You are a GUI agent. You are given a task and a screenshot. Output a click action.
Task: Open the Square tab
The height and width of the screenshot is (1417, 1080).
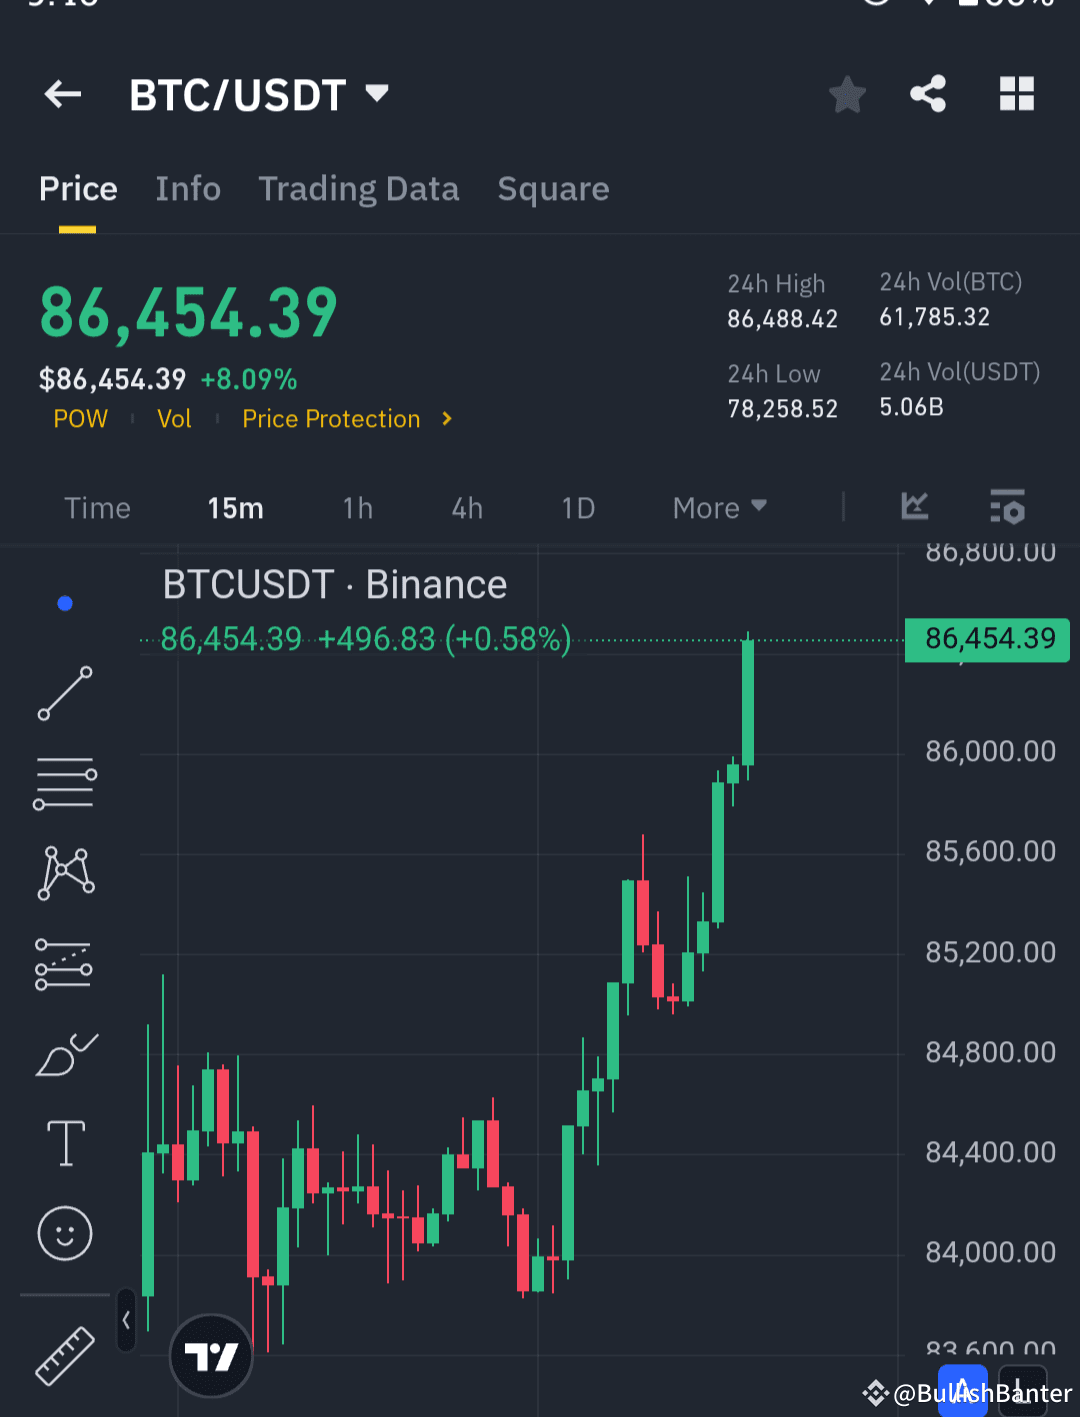point(553,189)
